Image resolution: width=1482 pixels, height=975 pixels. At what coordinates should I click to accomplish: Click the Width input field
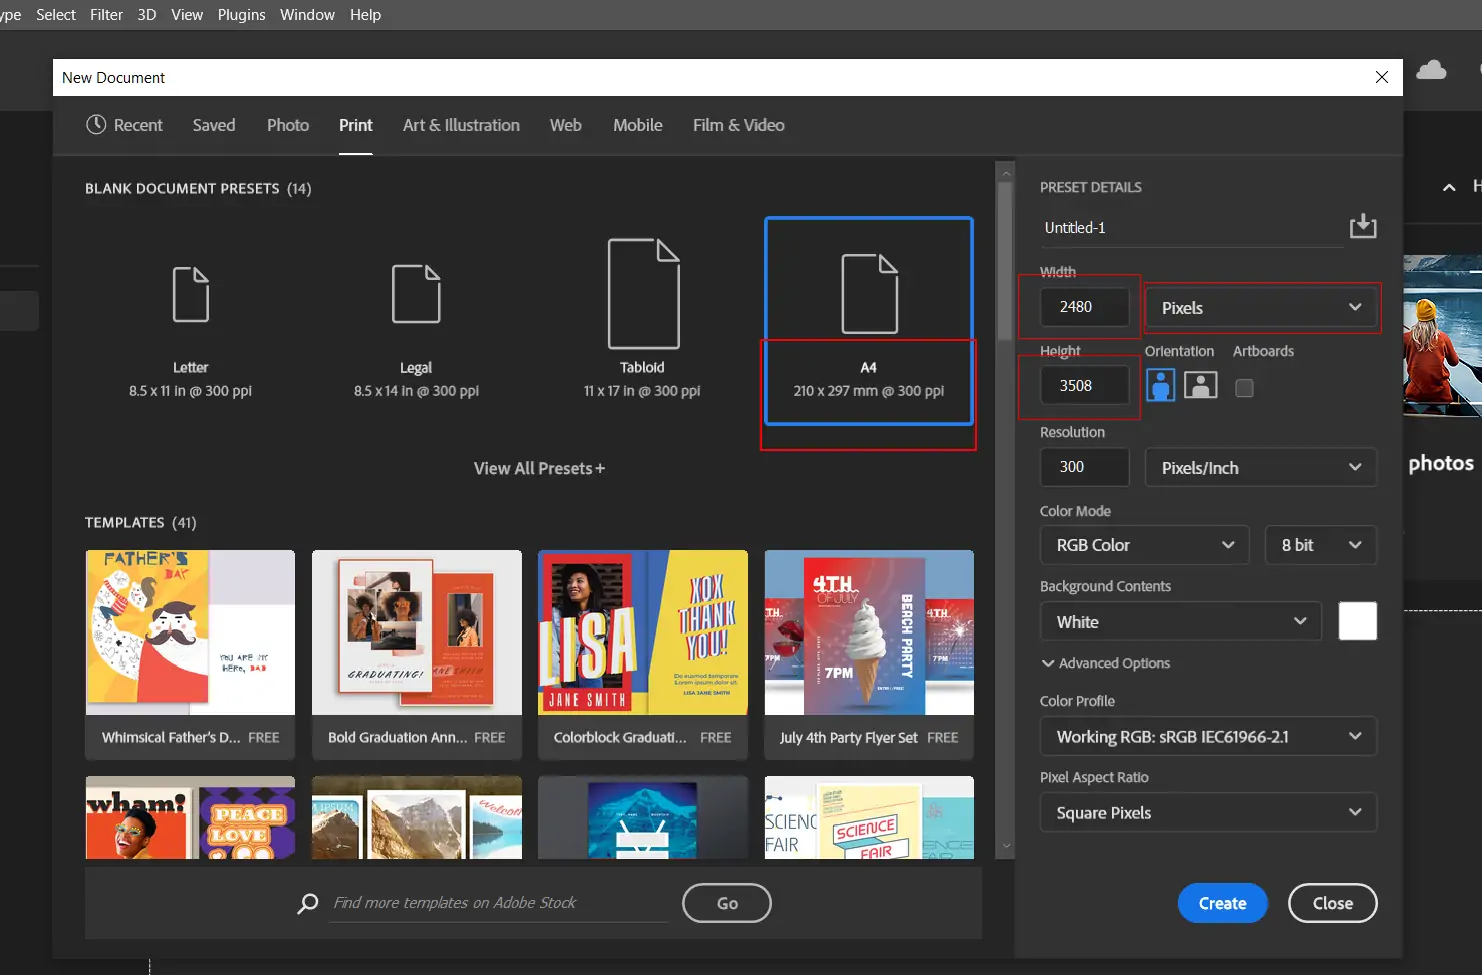1085,307
